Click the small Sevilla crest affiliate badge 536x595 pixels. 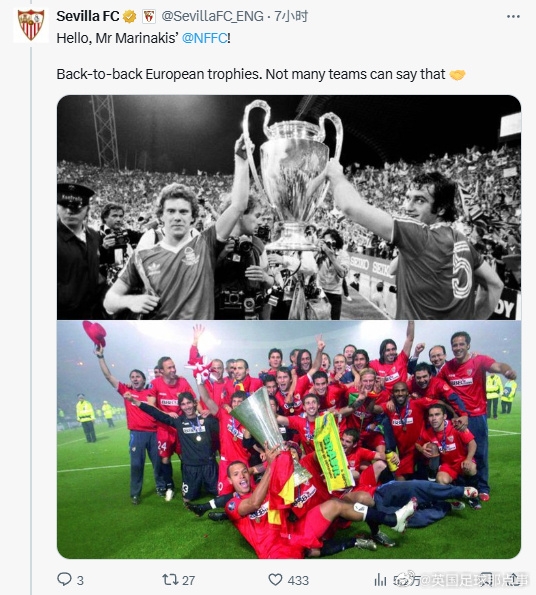click(149, 17)
